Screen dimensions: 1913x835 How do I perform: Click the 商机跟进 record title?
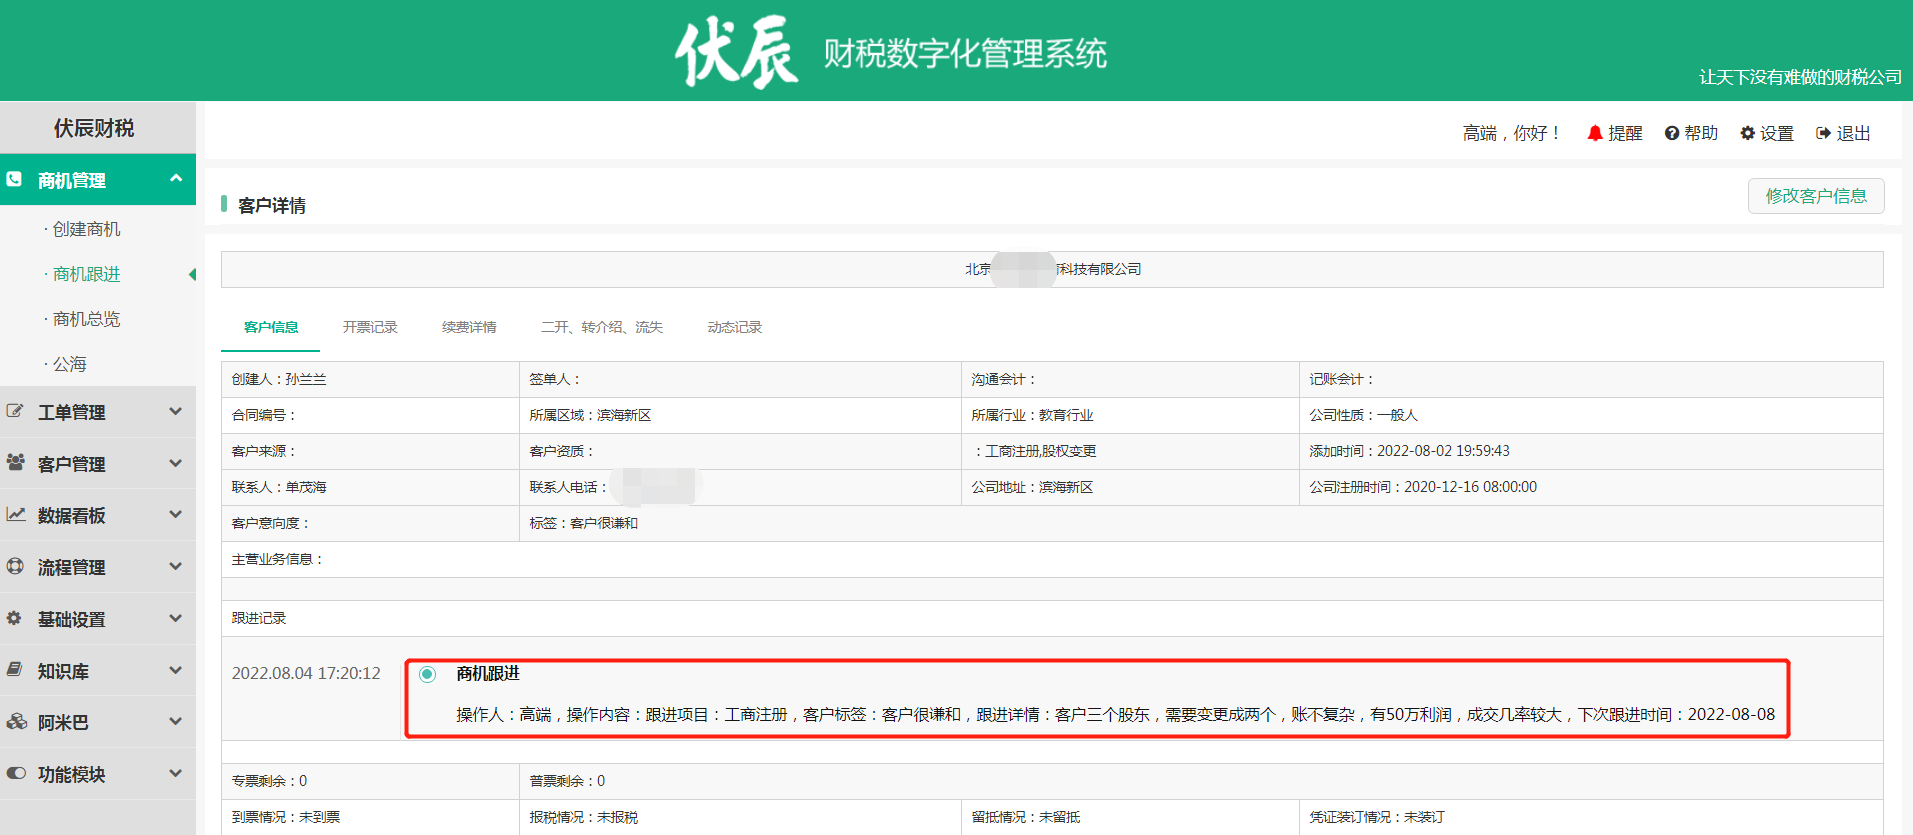pyautogui.click(x=488, y=673)
